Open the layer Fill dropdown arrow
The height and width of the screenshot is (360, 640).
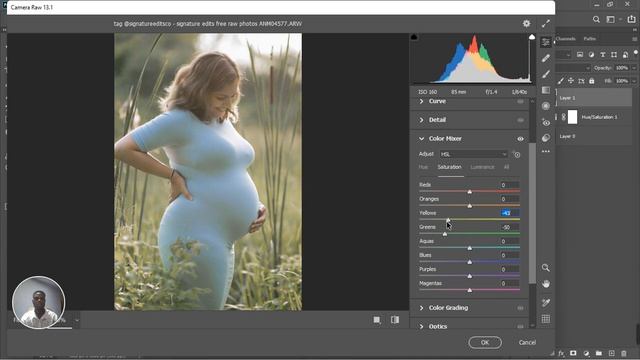click(x=634, y=81)
